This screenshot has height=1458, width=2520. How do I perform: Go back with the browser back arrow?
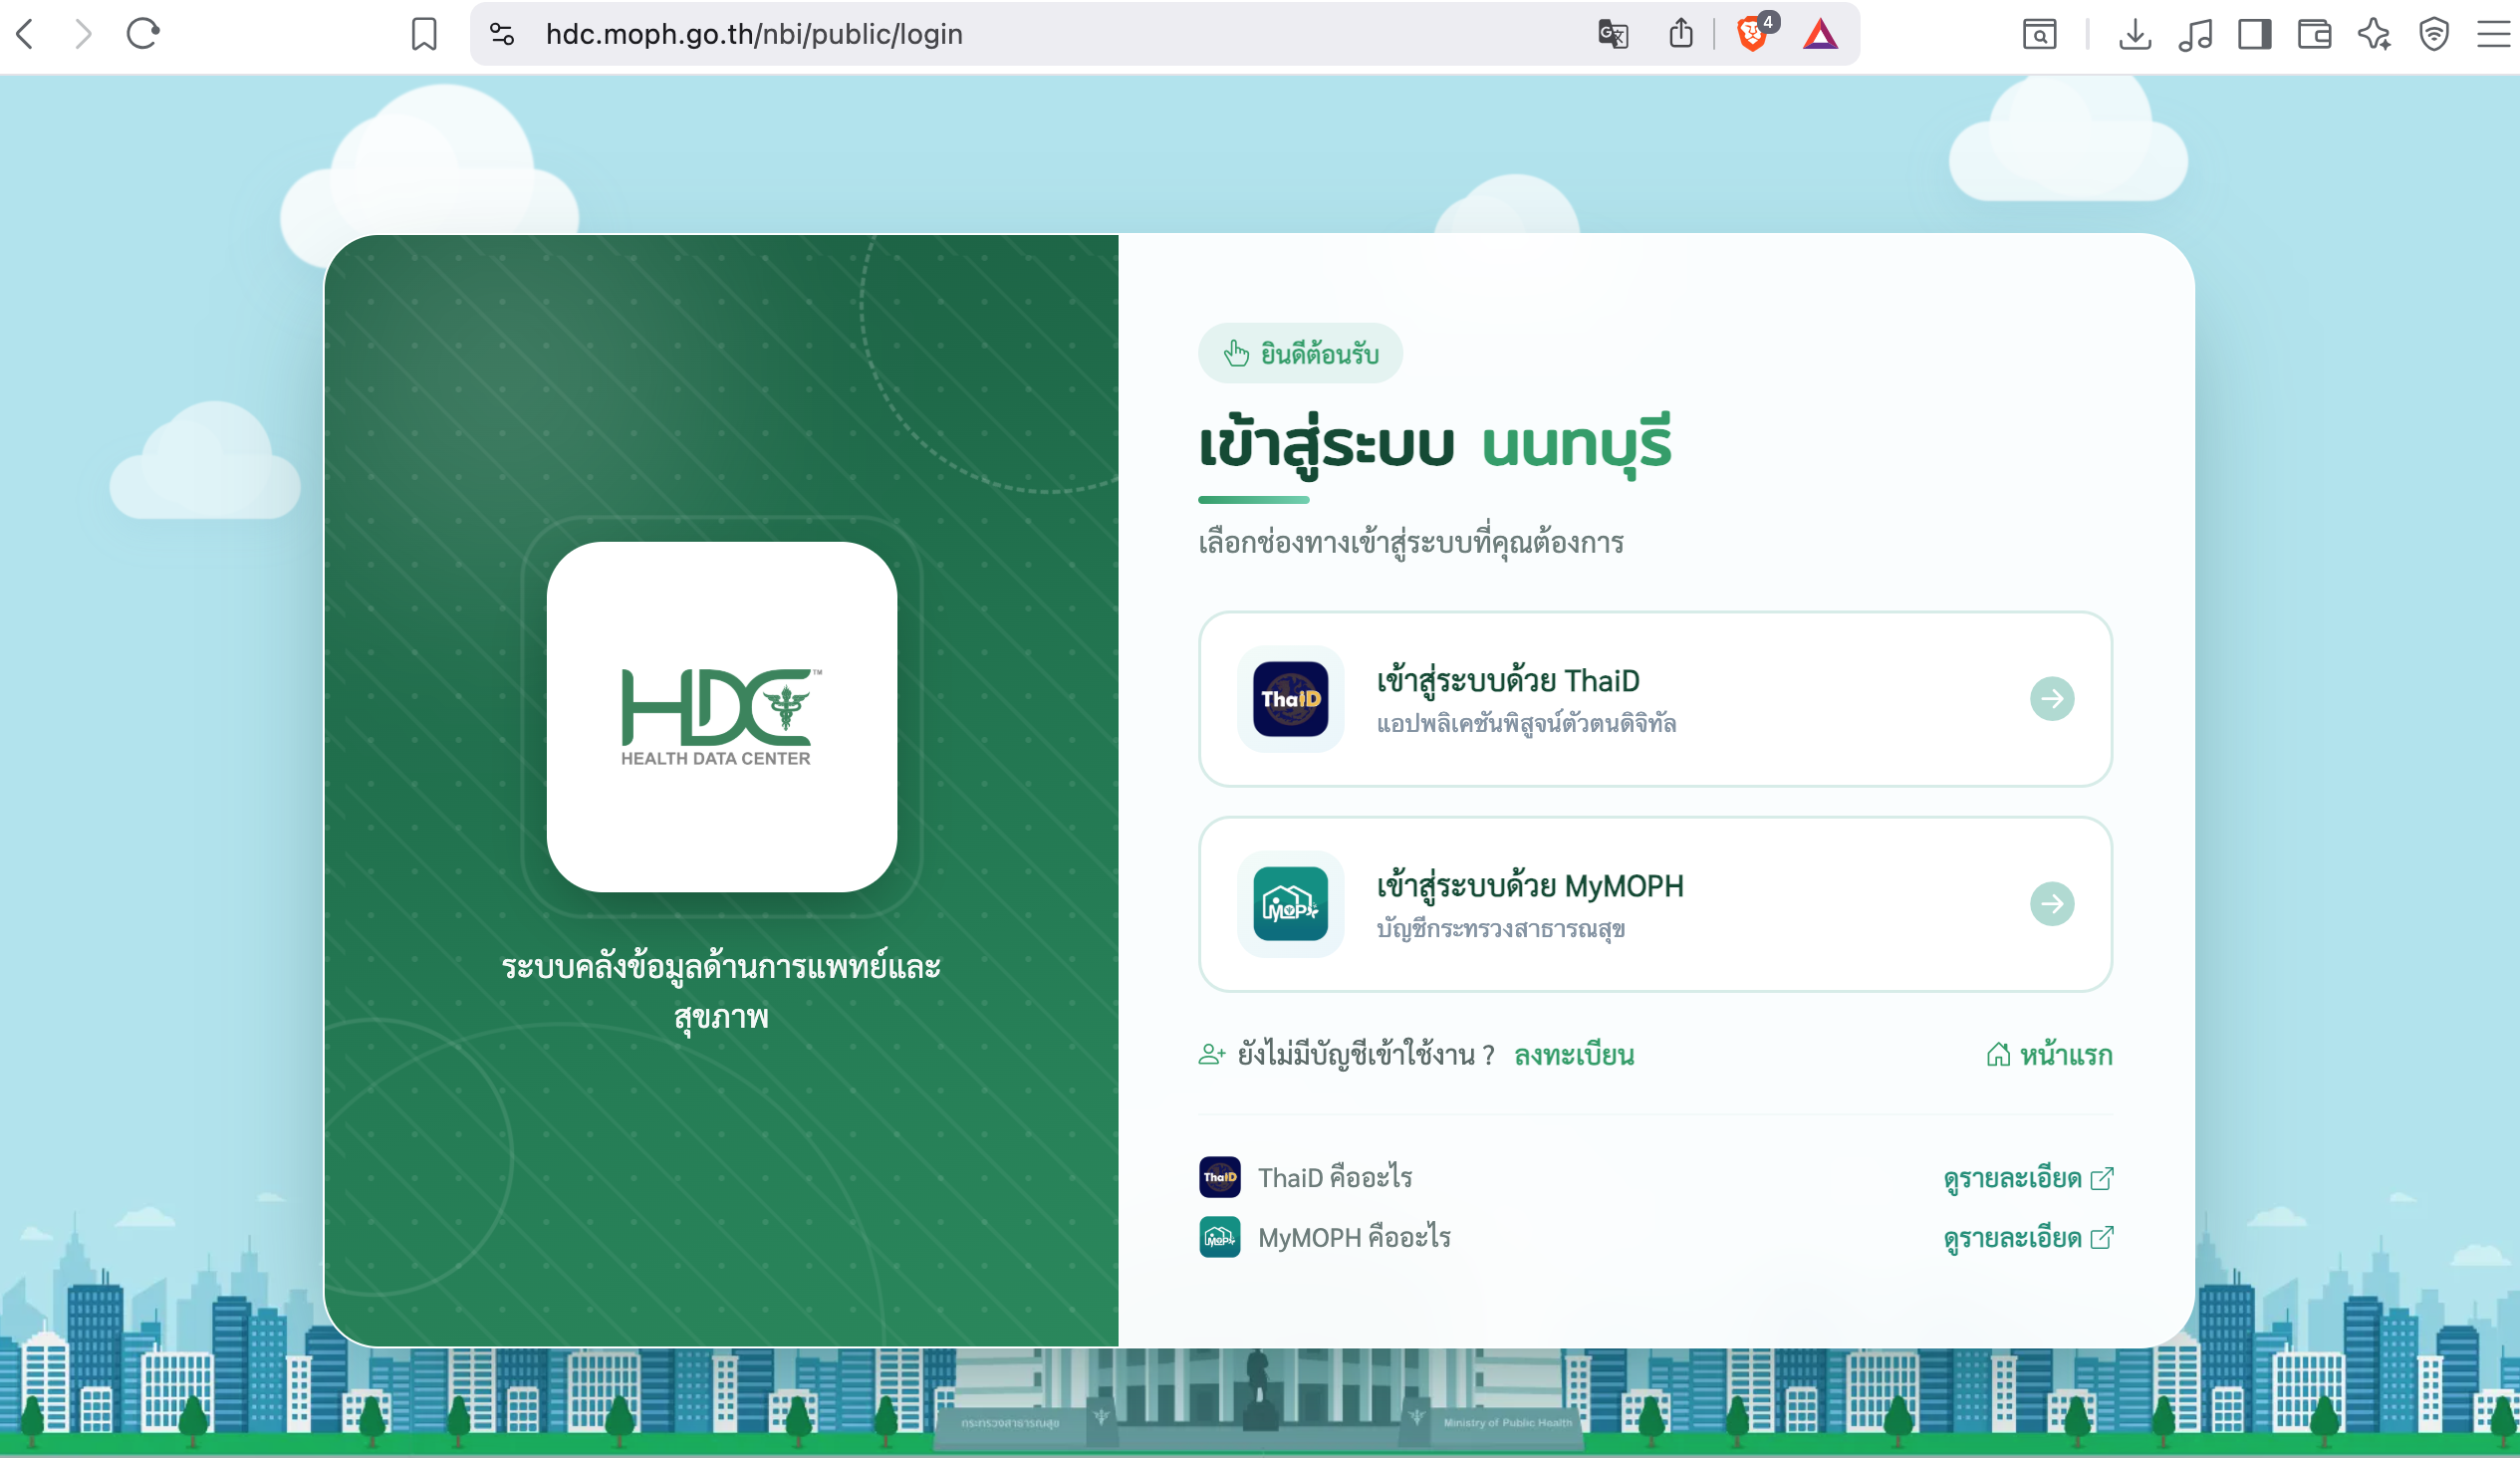(x=26, y=34)
